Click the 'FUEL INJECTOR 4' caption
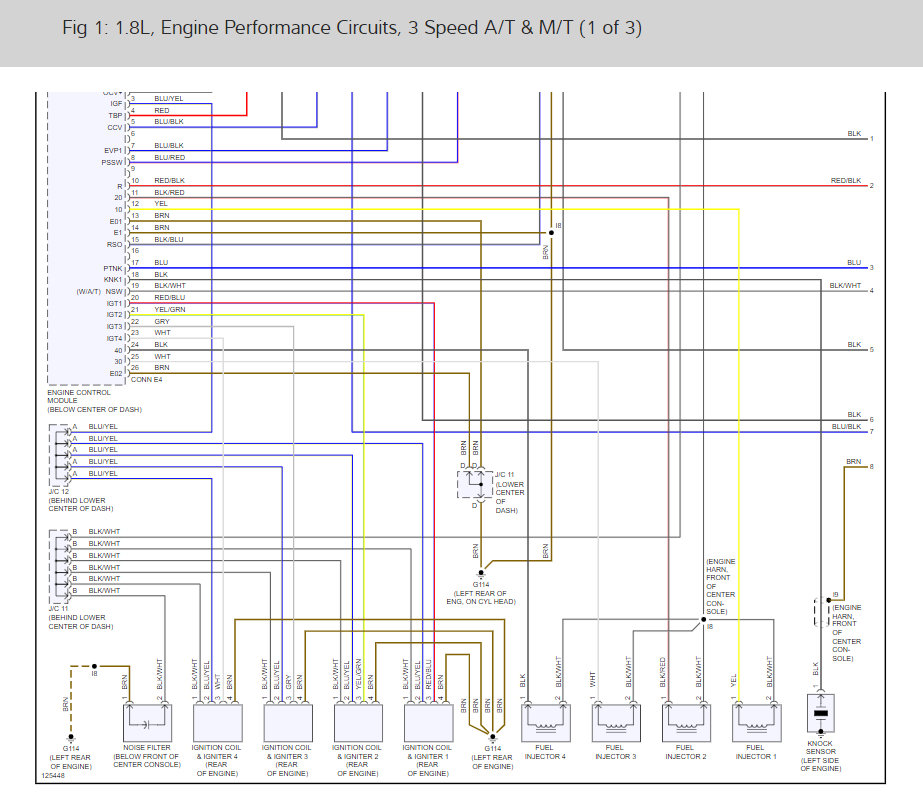This screenshot has width=923, height=807. coord(545,752)
